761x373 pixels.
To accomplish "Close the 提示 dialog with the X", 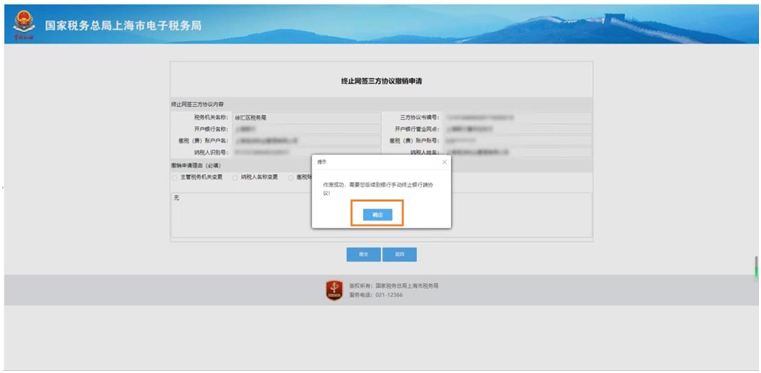I will point(444,162).
